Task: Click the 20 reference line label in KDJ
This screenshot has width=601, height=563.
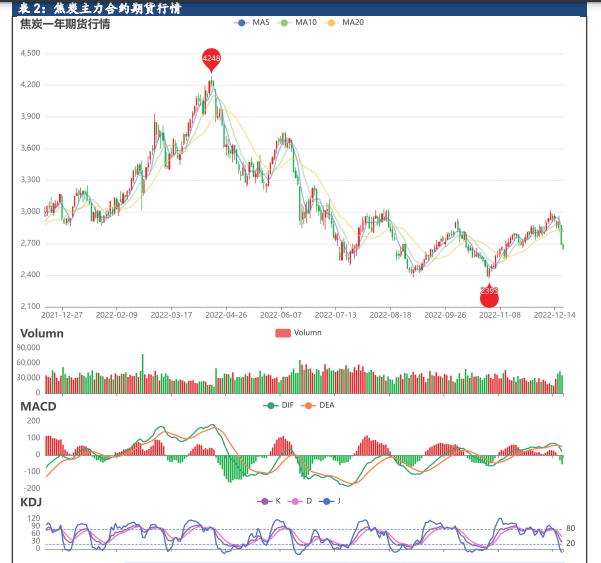Action: [x=571, y=543]
